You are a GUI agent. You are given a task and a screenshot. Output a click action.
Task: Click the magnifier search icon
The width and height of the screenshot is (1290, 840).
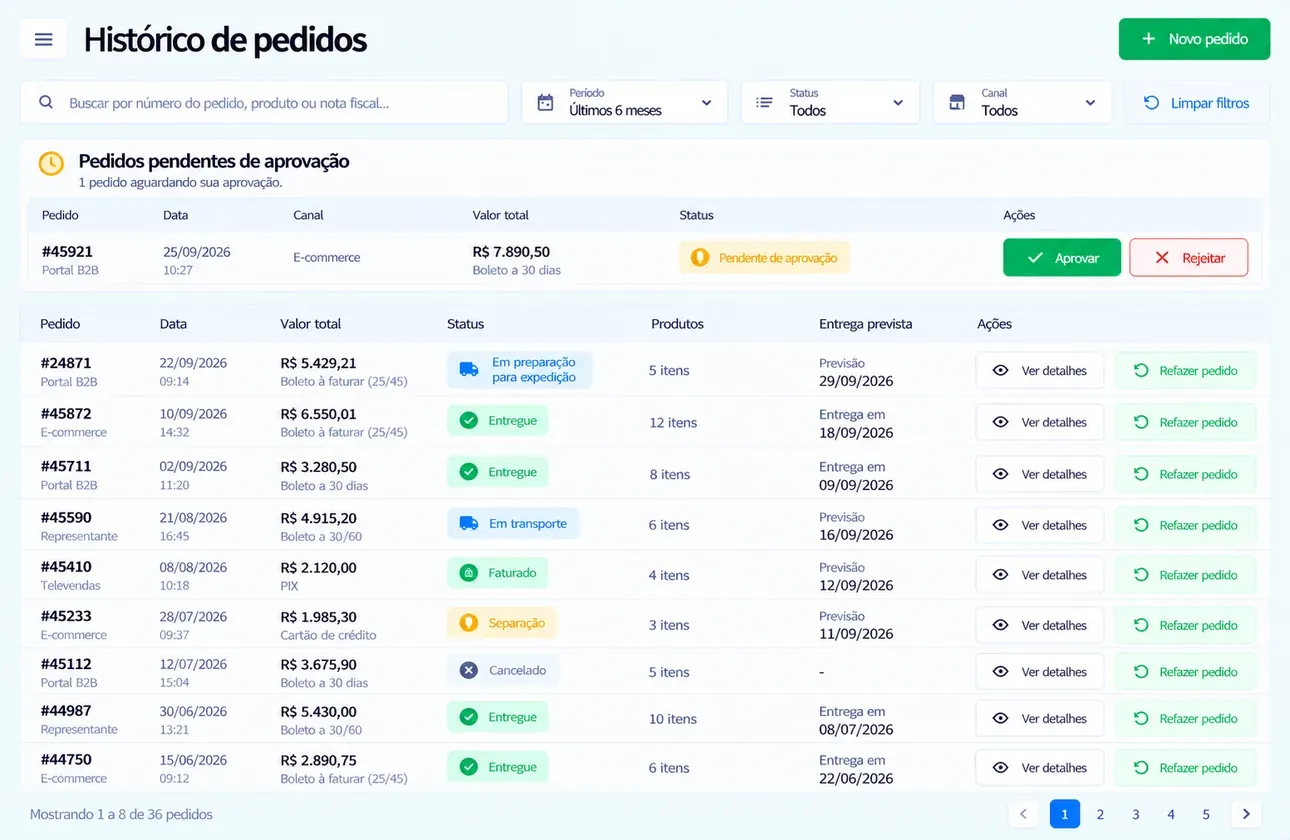46,102
